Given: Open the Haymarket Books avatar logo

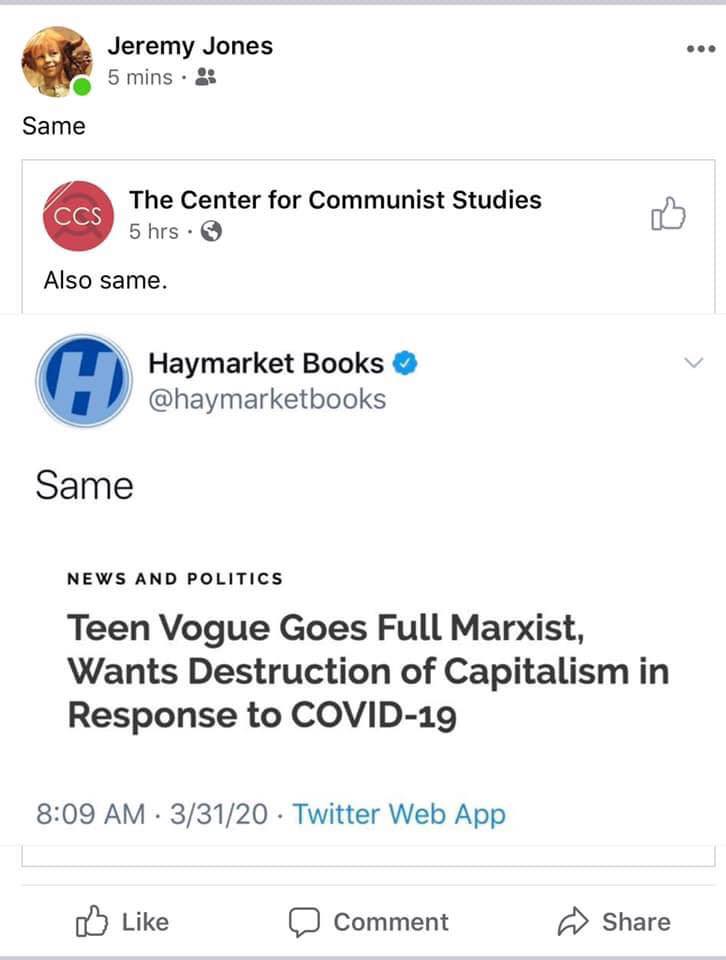Looking at the screenshot, I should (84, 380).
